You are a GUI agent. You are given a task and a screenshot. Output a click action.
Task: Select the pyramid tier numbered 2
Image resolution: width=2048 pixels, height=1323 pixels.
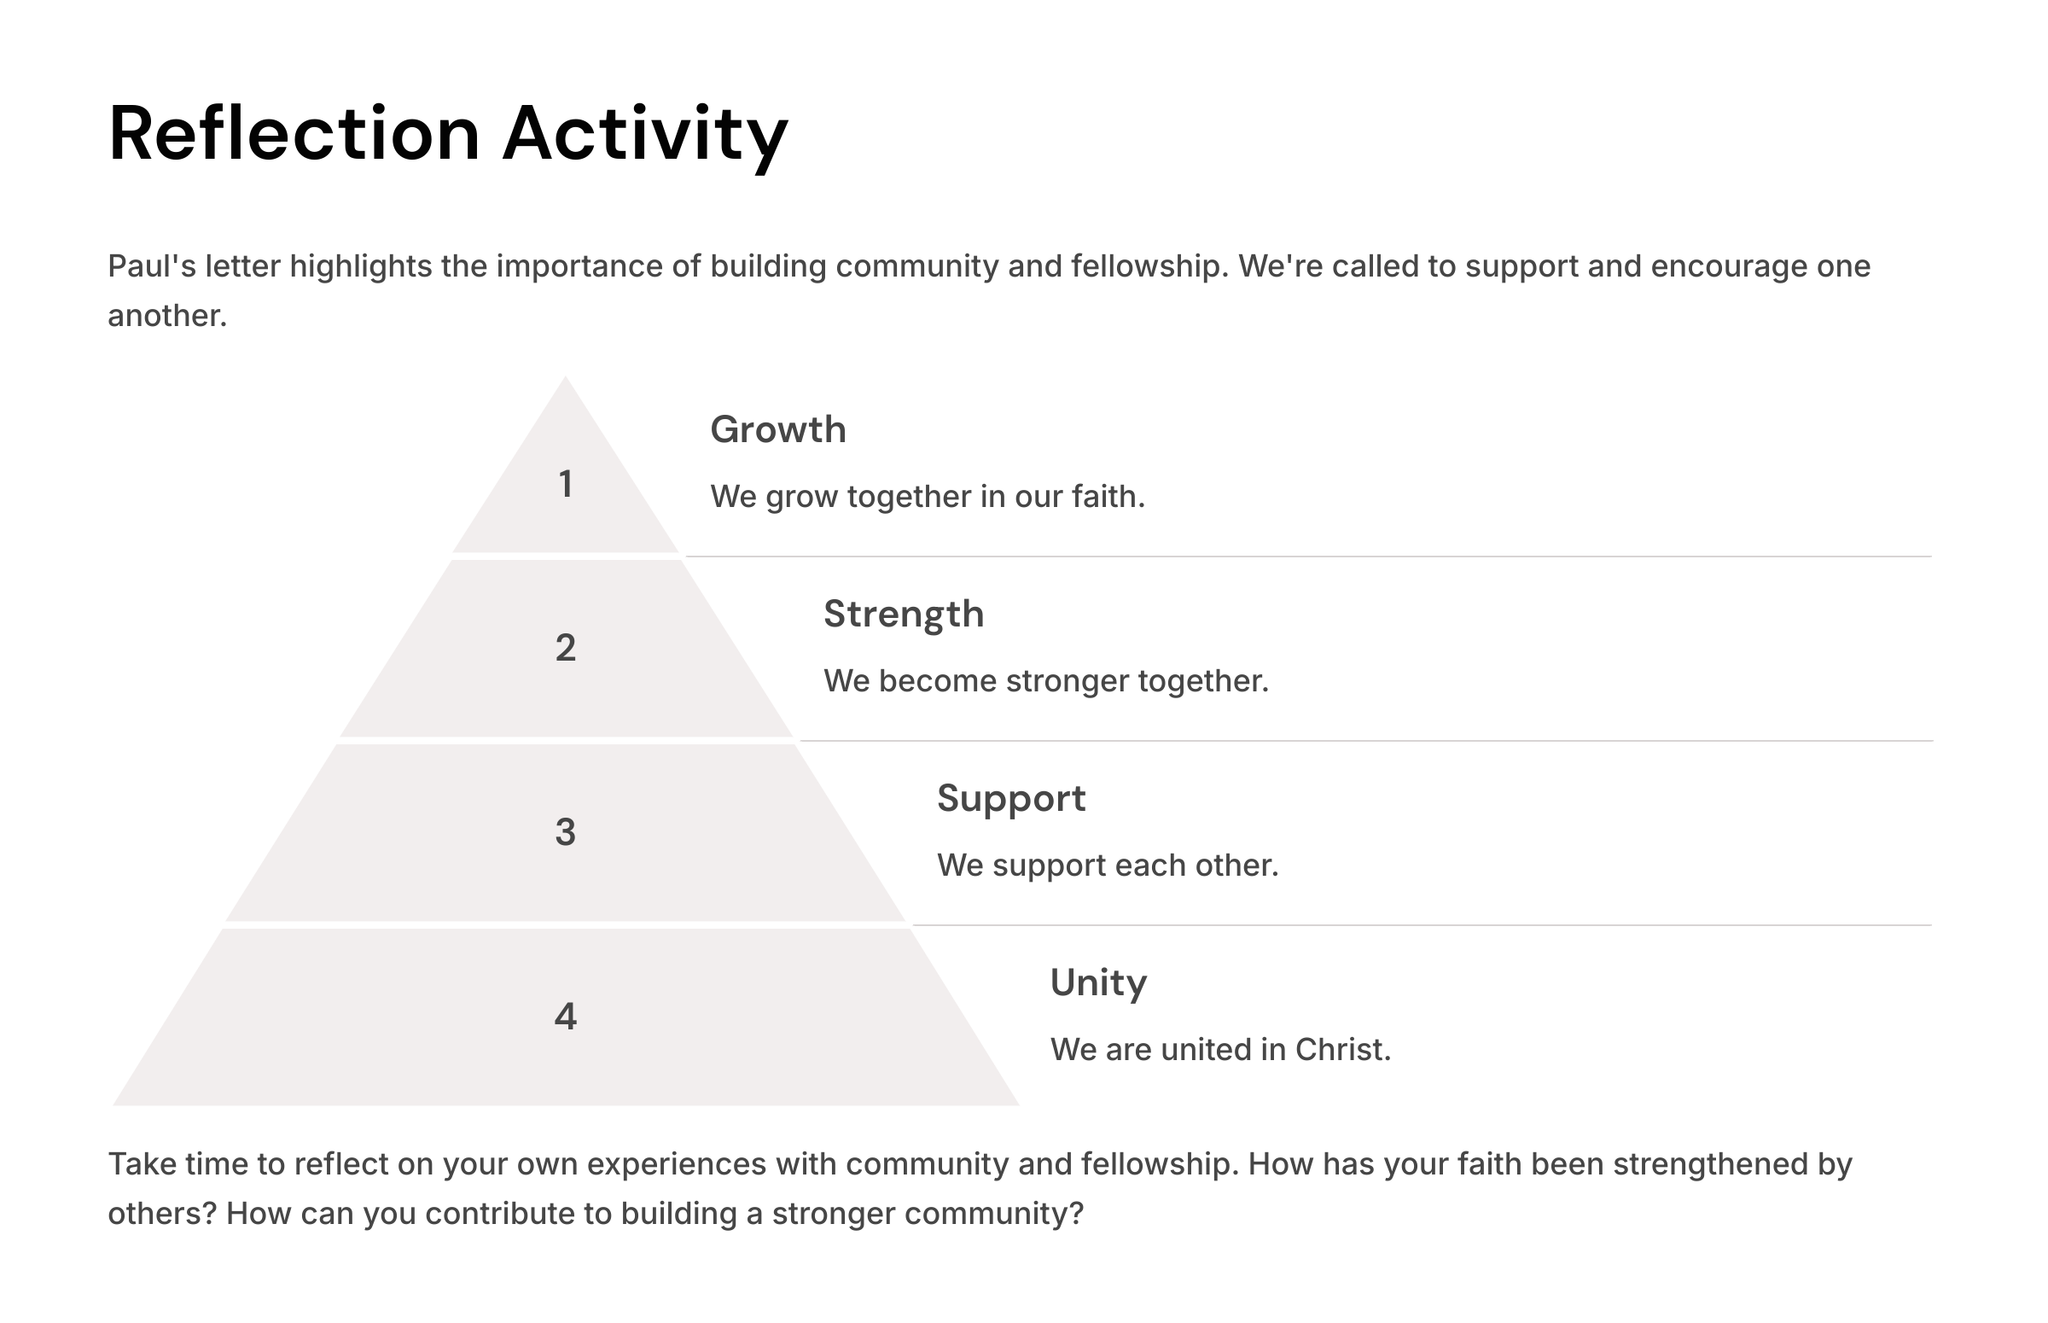pyautogui.click(x=566, y=649)
